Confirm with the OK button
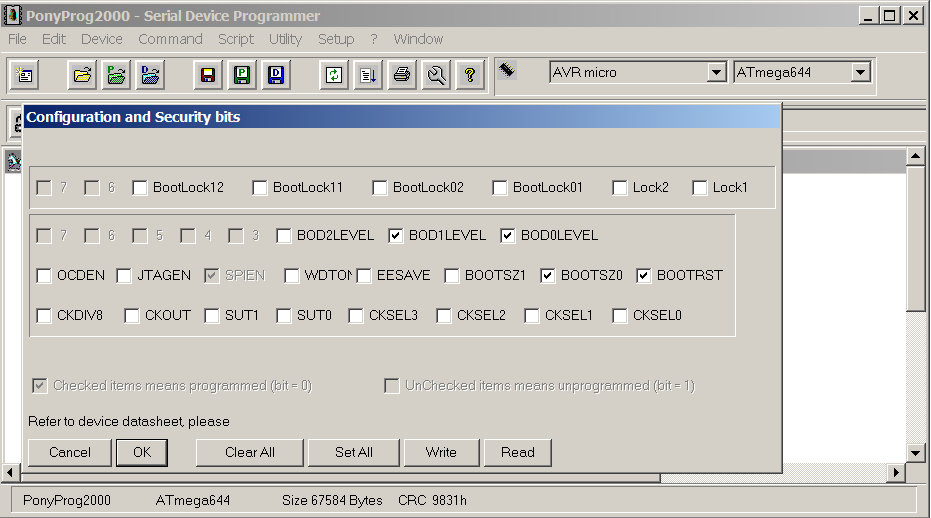This screenshot has height=518, width=931. 142,453
